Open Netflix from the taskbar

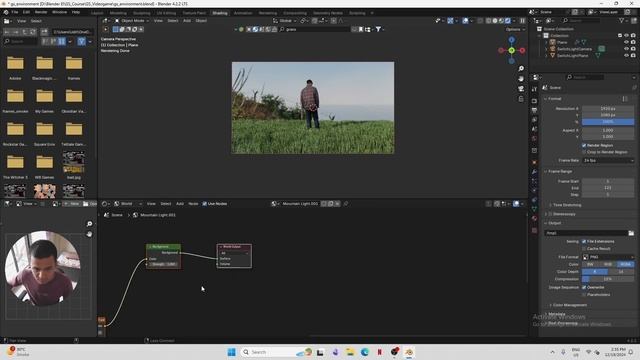(380, 352)
